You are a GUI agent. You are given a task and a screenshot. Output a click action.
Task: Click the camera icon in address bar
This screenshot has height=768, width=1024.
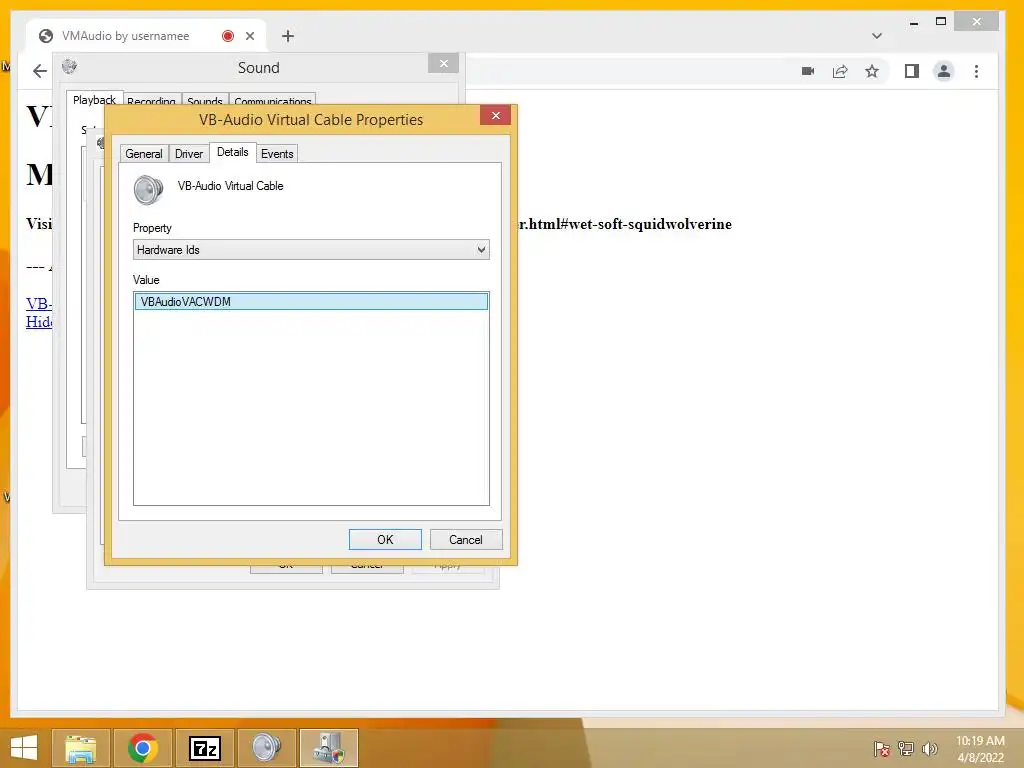pyautogui.click(x=808, y=71)
